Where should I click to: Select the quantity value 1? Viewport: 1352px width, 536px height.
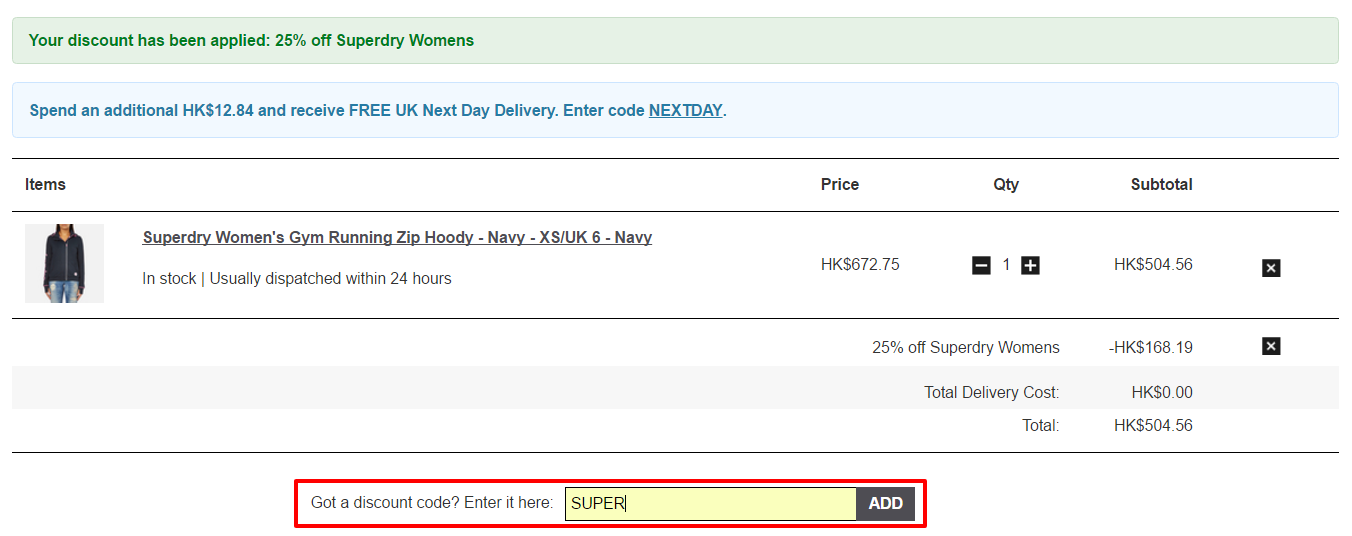1006,265
